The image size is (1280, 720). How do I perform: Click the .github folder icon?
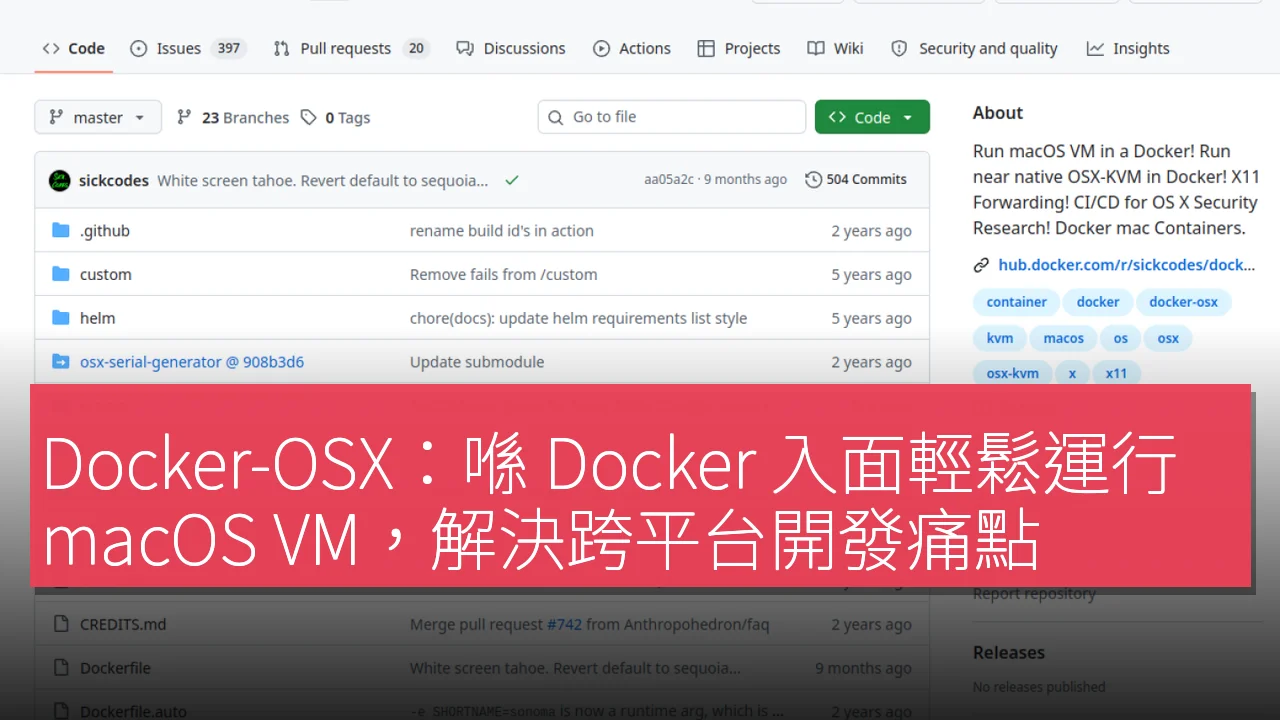coord(61,231)
